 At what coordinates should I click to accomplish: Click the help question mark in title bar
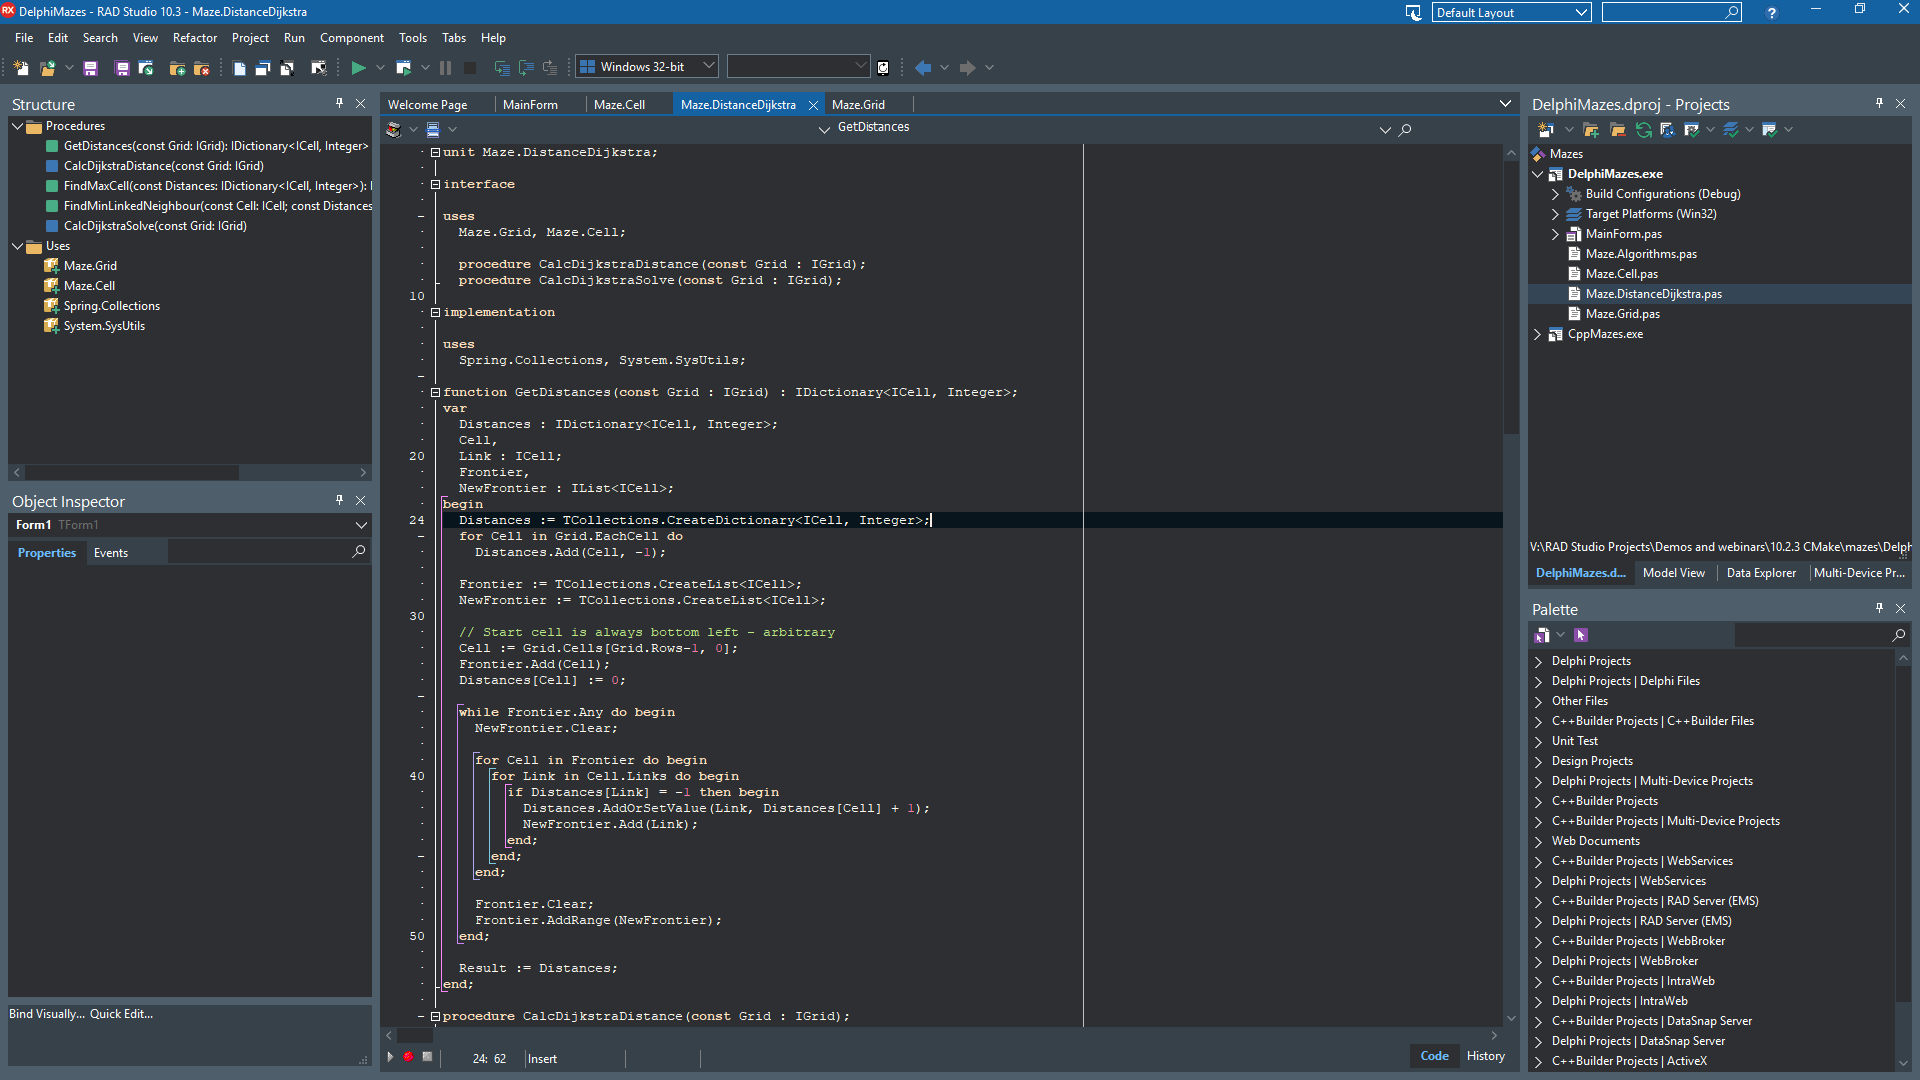(x=1771, y=13)
